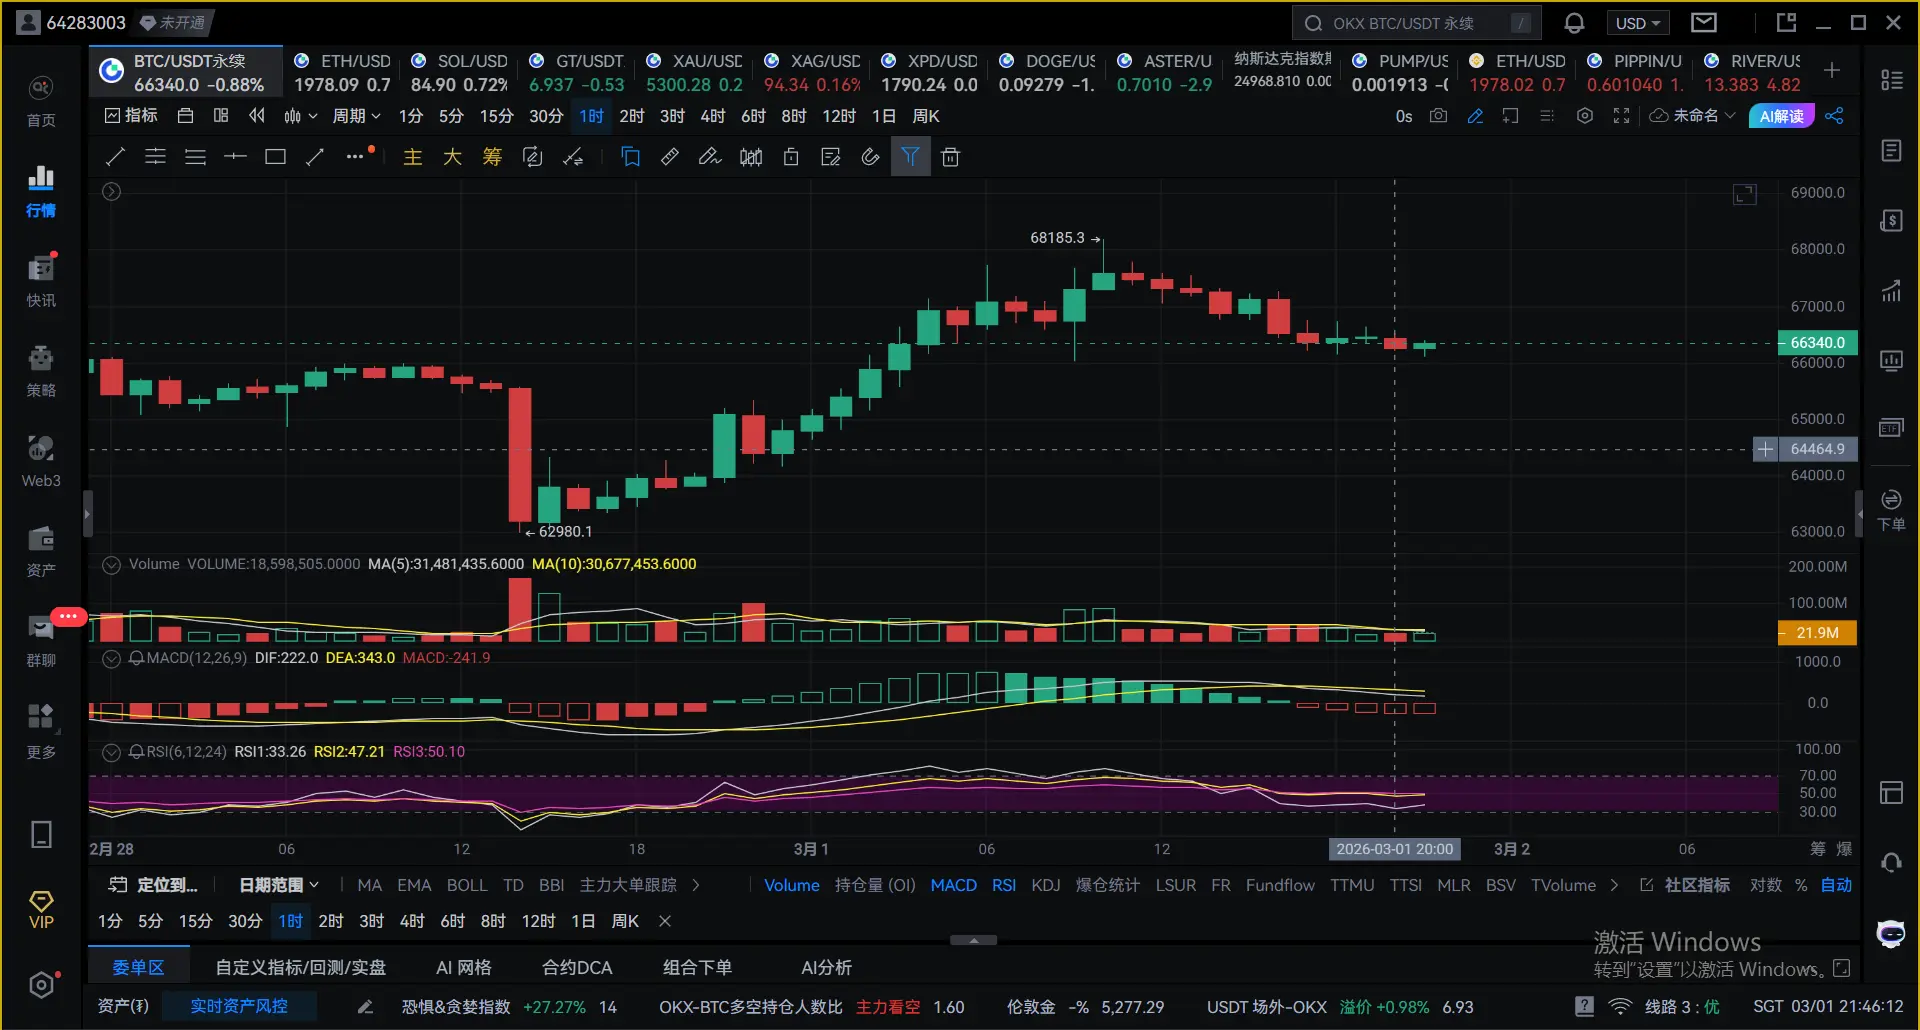Click the collapse handle above bottom panel
This screenshot has height=1030, width=1920.
(973, 940)
